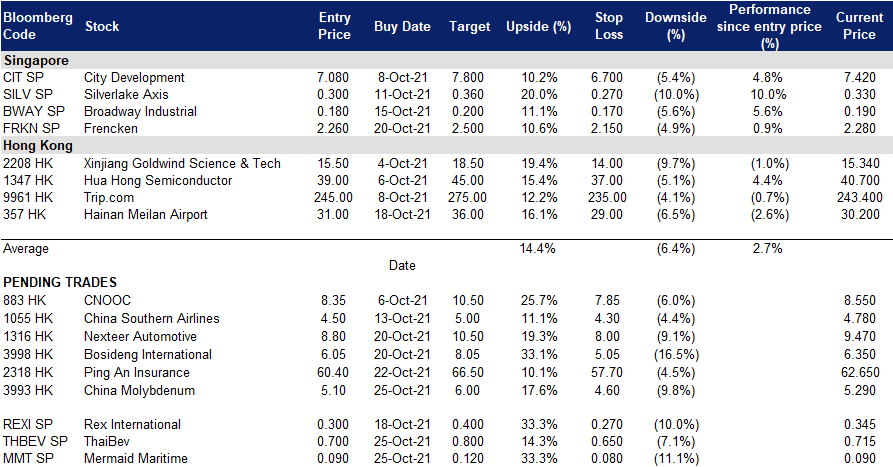
Task: Select the 'Buy Date' column header
Action: (x=402, y=26)
